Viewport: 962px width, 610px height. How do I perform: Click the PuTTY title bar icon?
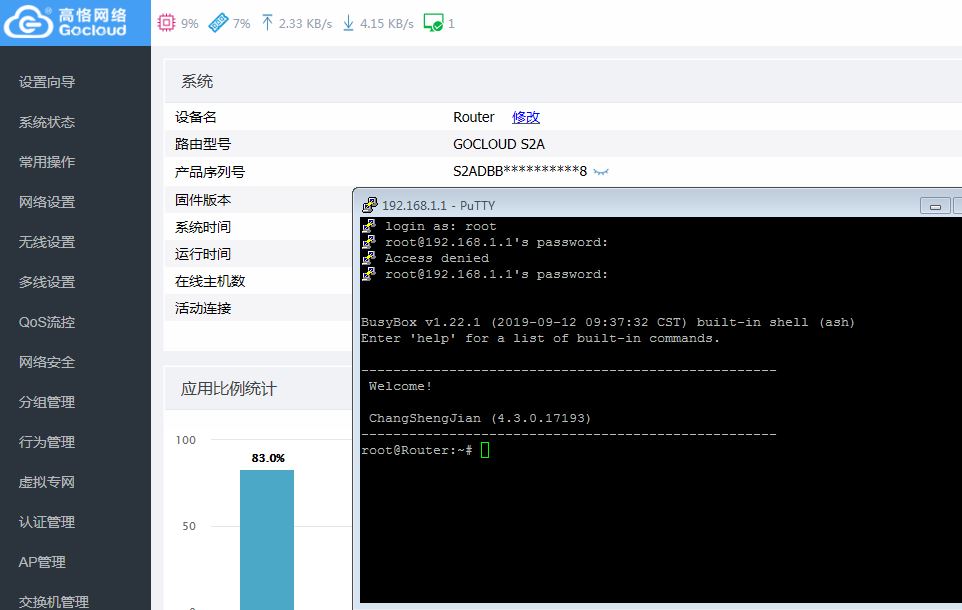tap(369, 205)
